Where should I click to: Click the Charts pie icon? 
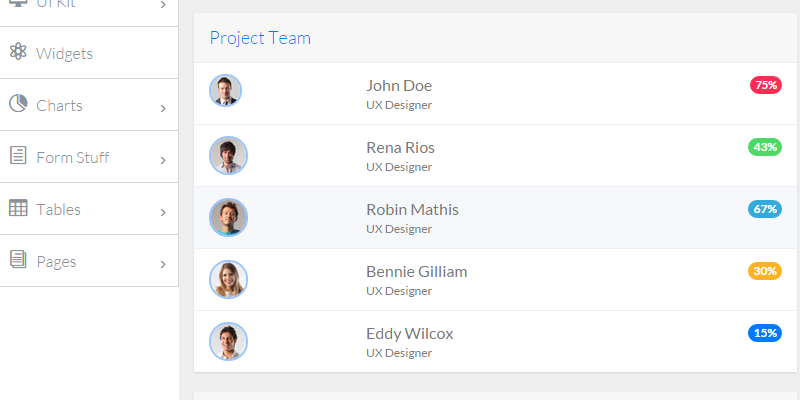coord(17,104)
